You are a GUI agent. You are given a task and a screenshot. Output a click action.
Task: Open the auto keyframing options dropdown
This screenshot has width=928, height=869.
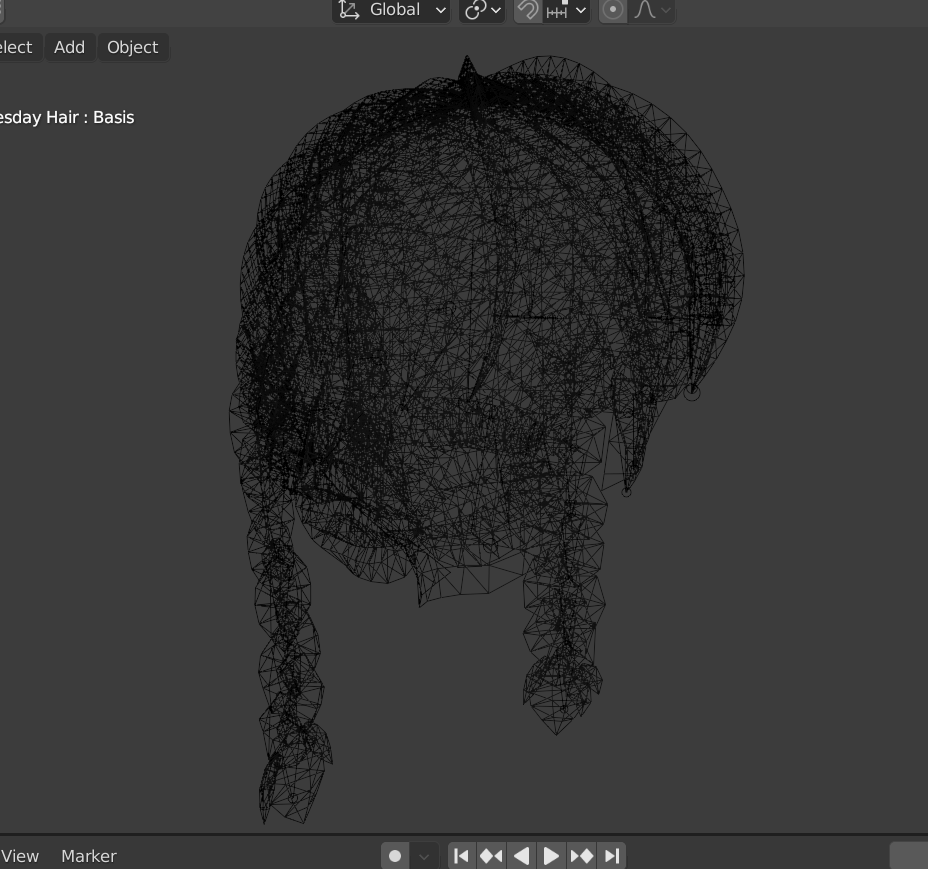tap(424, 856)
